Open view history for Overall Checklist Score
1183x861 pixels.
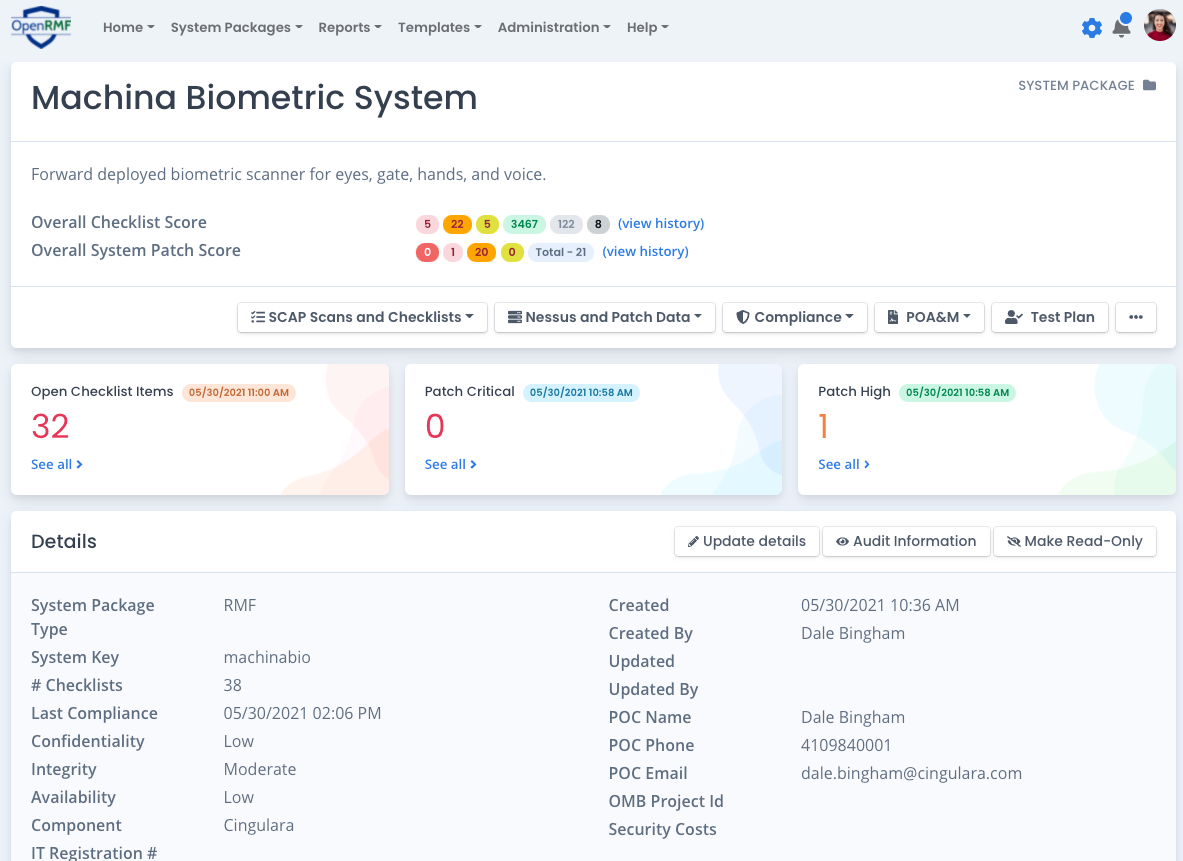coord(660,223)
